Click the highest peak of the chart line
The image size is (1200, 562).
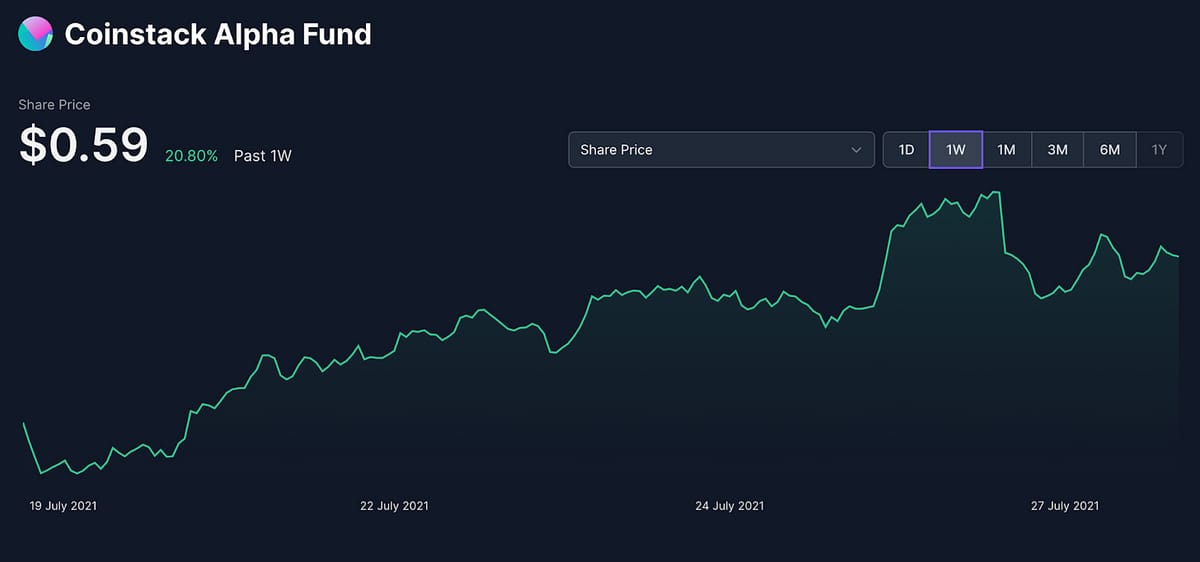[x=998, y=192]
